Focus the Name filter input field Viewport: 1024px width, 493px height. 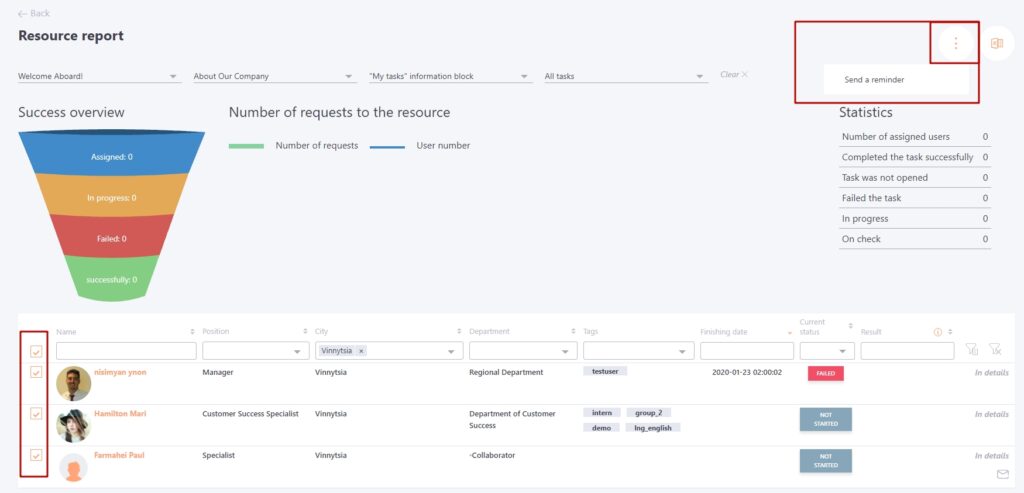[126, 351]
